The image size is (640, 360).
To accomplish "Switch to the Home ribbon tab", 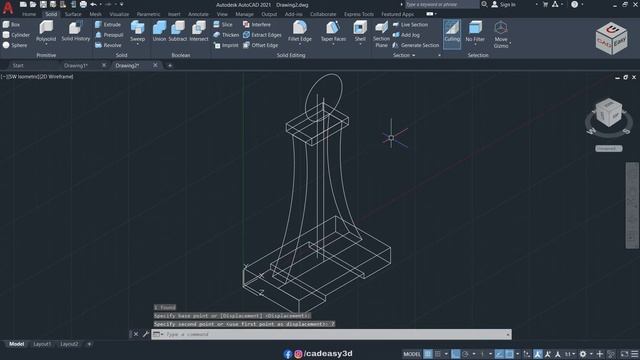I will [x=29, y=14].
